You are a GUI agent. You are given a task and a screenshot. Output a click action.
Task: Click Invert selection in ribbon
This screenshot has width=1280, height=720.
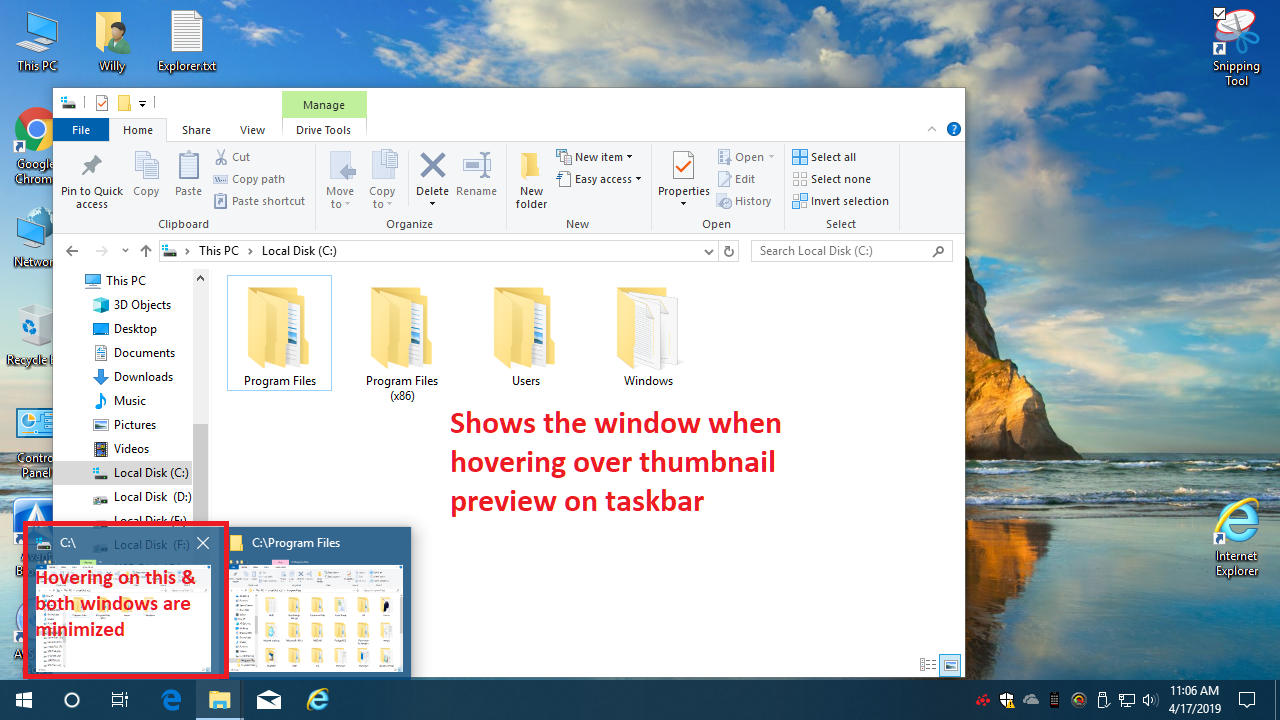[x=840, y=201]
